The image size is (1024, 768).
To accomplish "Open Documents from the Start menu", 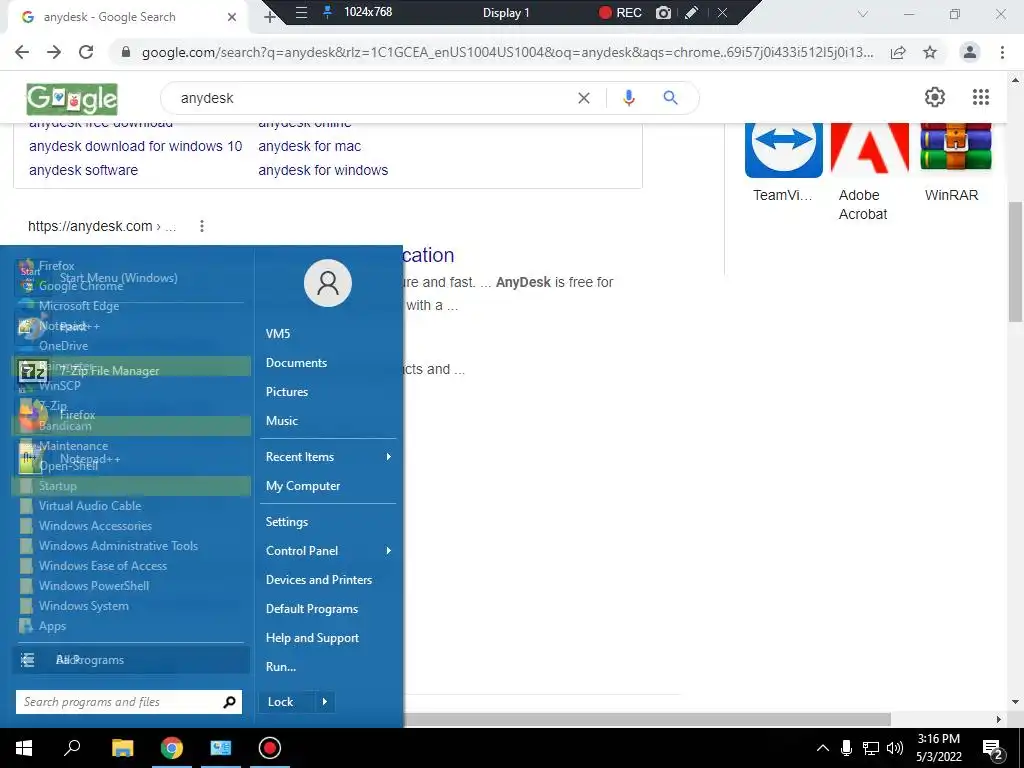I will pos(296,363).
